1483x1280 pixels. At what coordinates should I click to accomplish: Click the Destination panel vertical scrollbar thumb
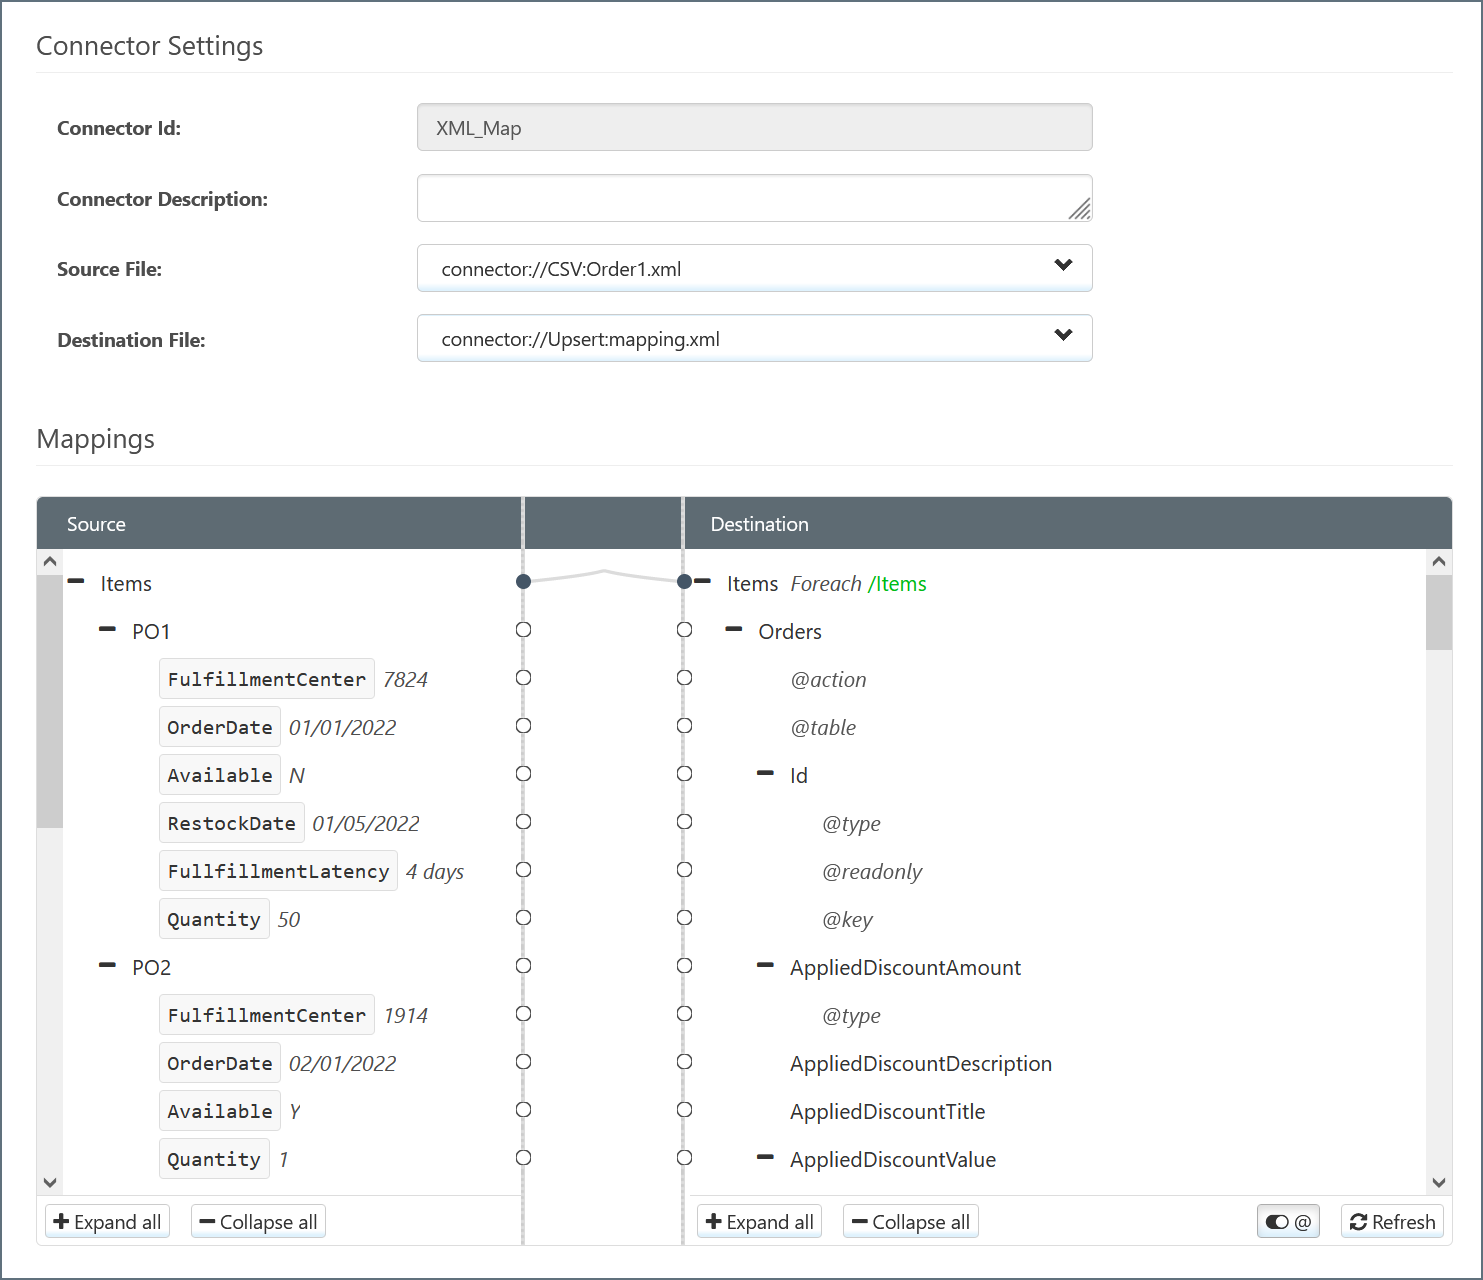tap(1438, 612)
